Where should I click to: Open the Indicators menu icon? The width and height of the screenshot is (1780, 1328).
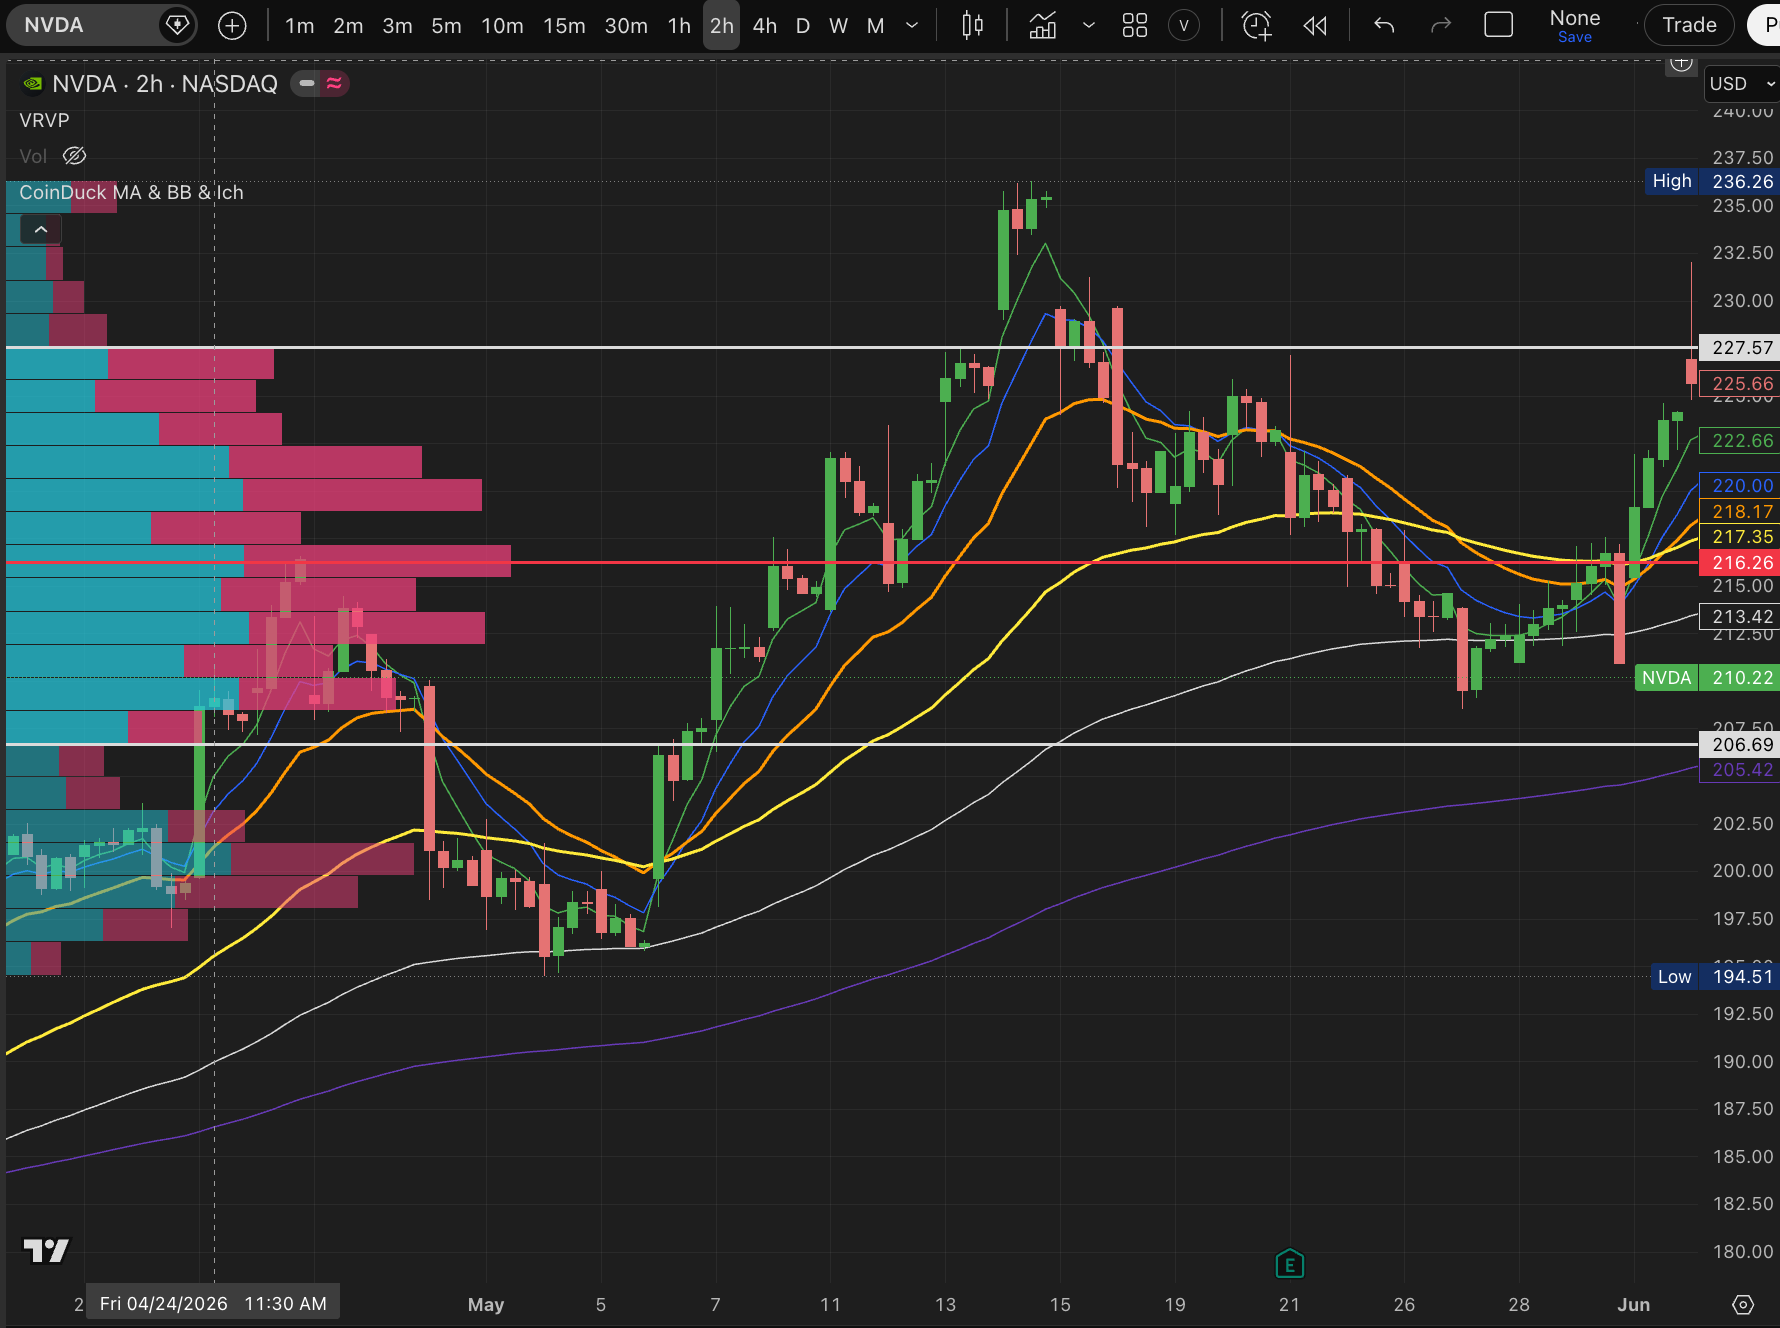point(1042,26)
